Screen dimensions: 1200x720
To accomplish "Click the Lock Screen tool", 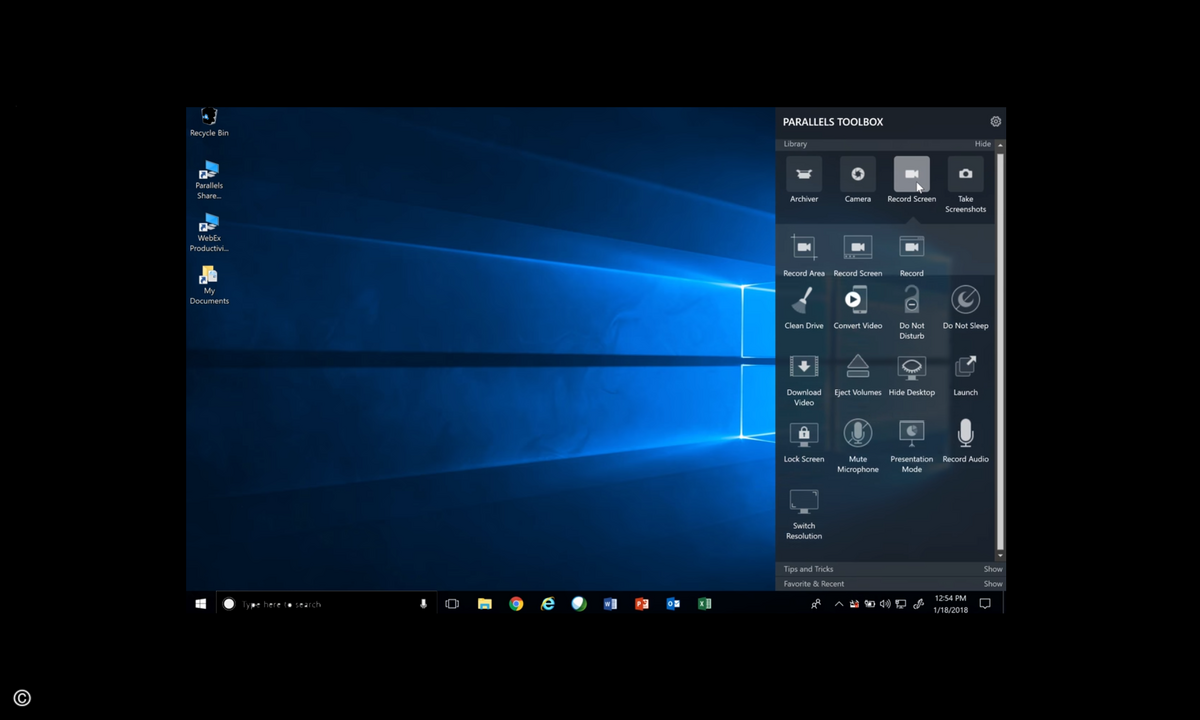I will tap(804, 441).
